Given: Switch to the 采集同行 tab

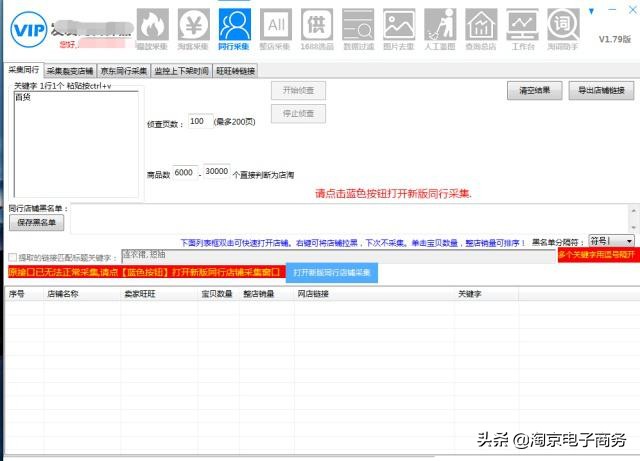Looking at the screenshot, I should (x=24, y=70).
